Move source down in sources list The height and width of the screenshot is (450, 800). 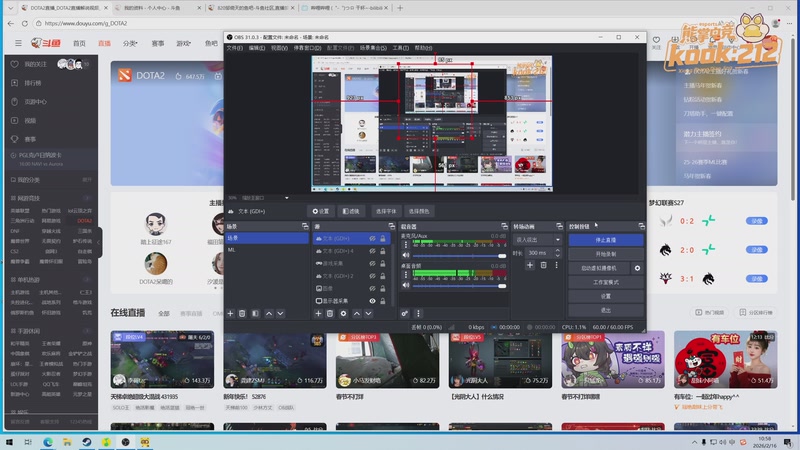click(x=368, y=313)
